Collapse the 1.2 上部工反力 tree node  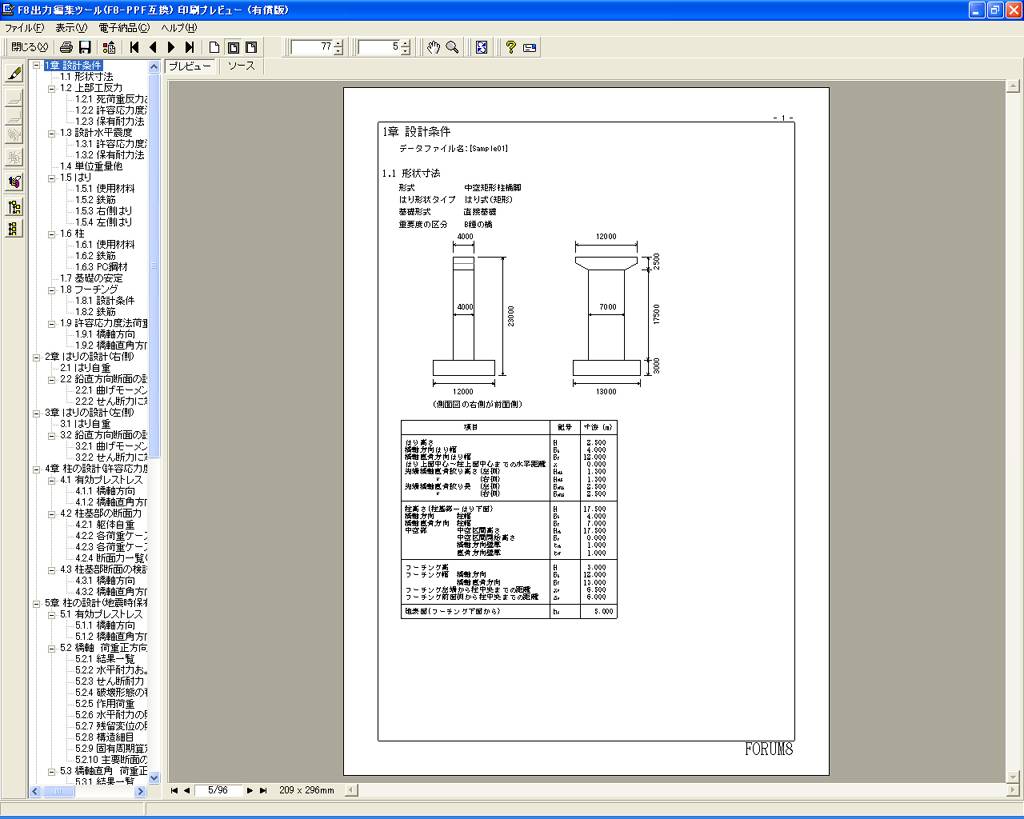tap(52, 88)
